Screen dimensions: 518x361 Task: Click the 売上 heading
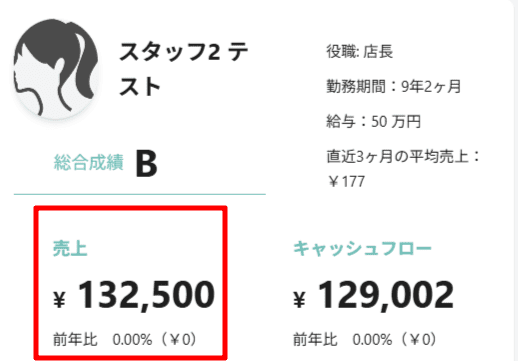70,248
